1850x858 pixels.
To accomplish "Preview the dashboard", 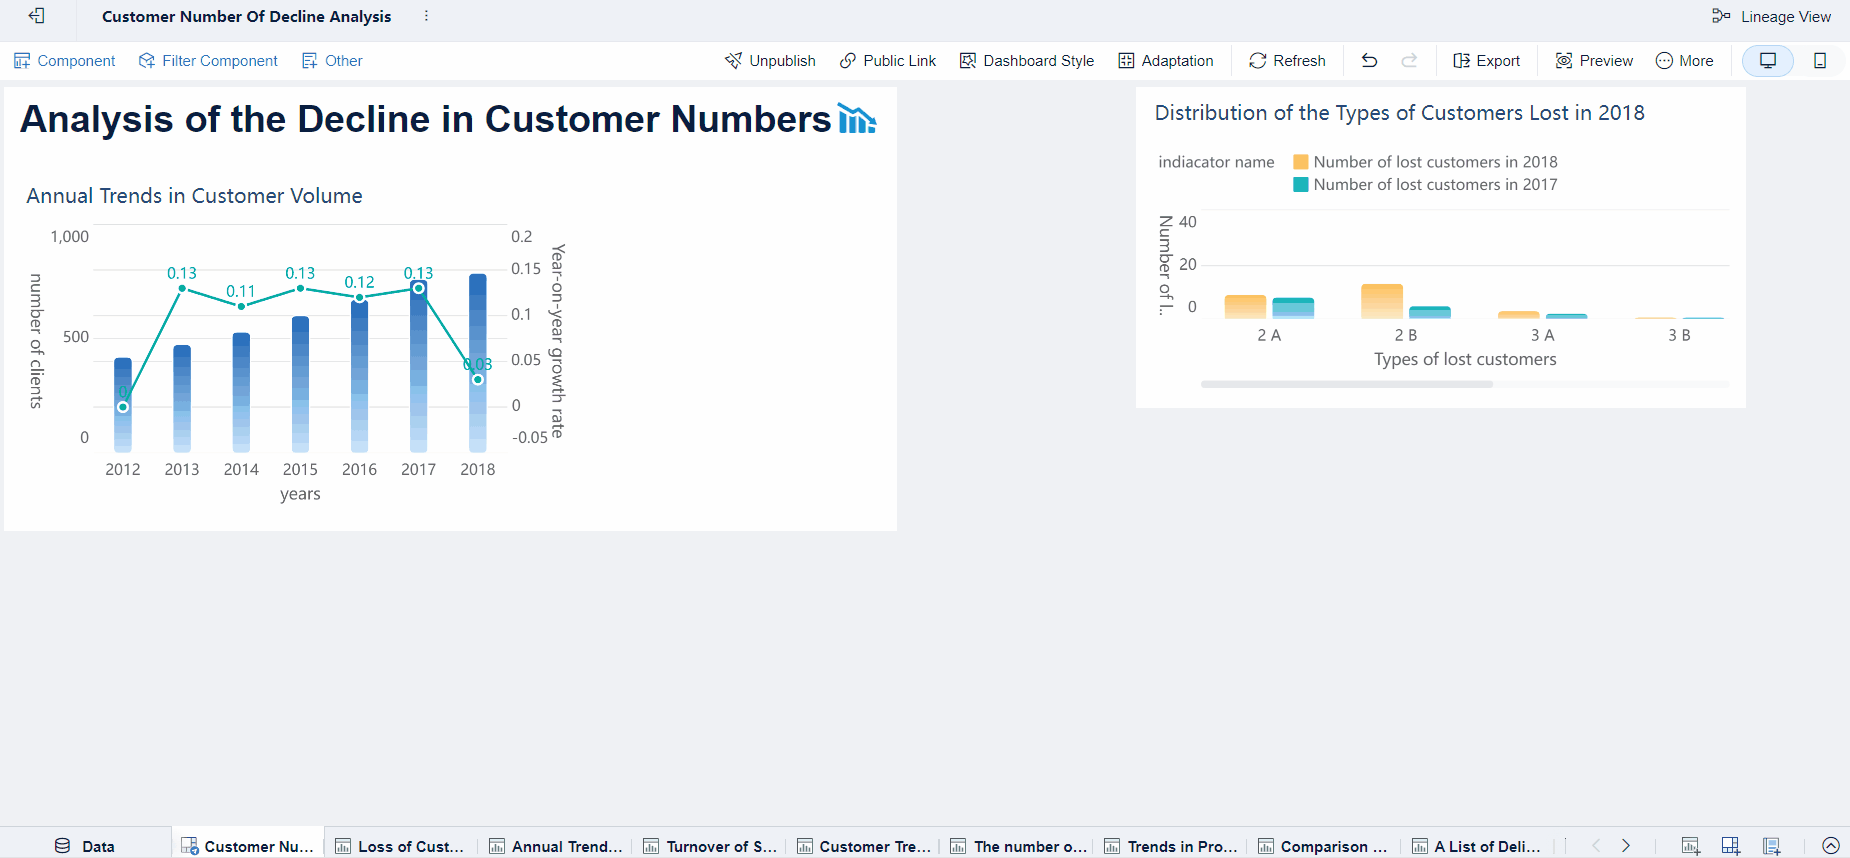I will pos(1595,61).
